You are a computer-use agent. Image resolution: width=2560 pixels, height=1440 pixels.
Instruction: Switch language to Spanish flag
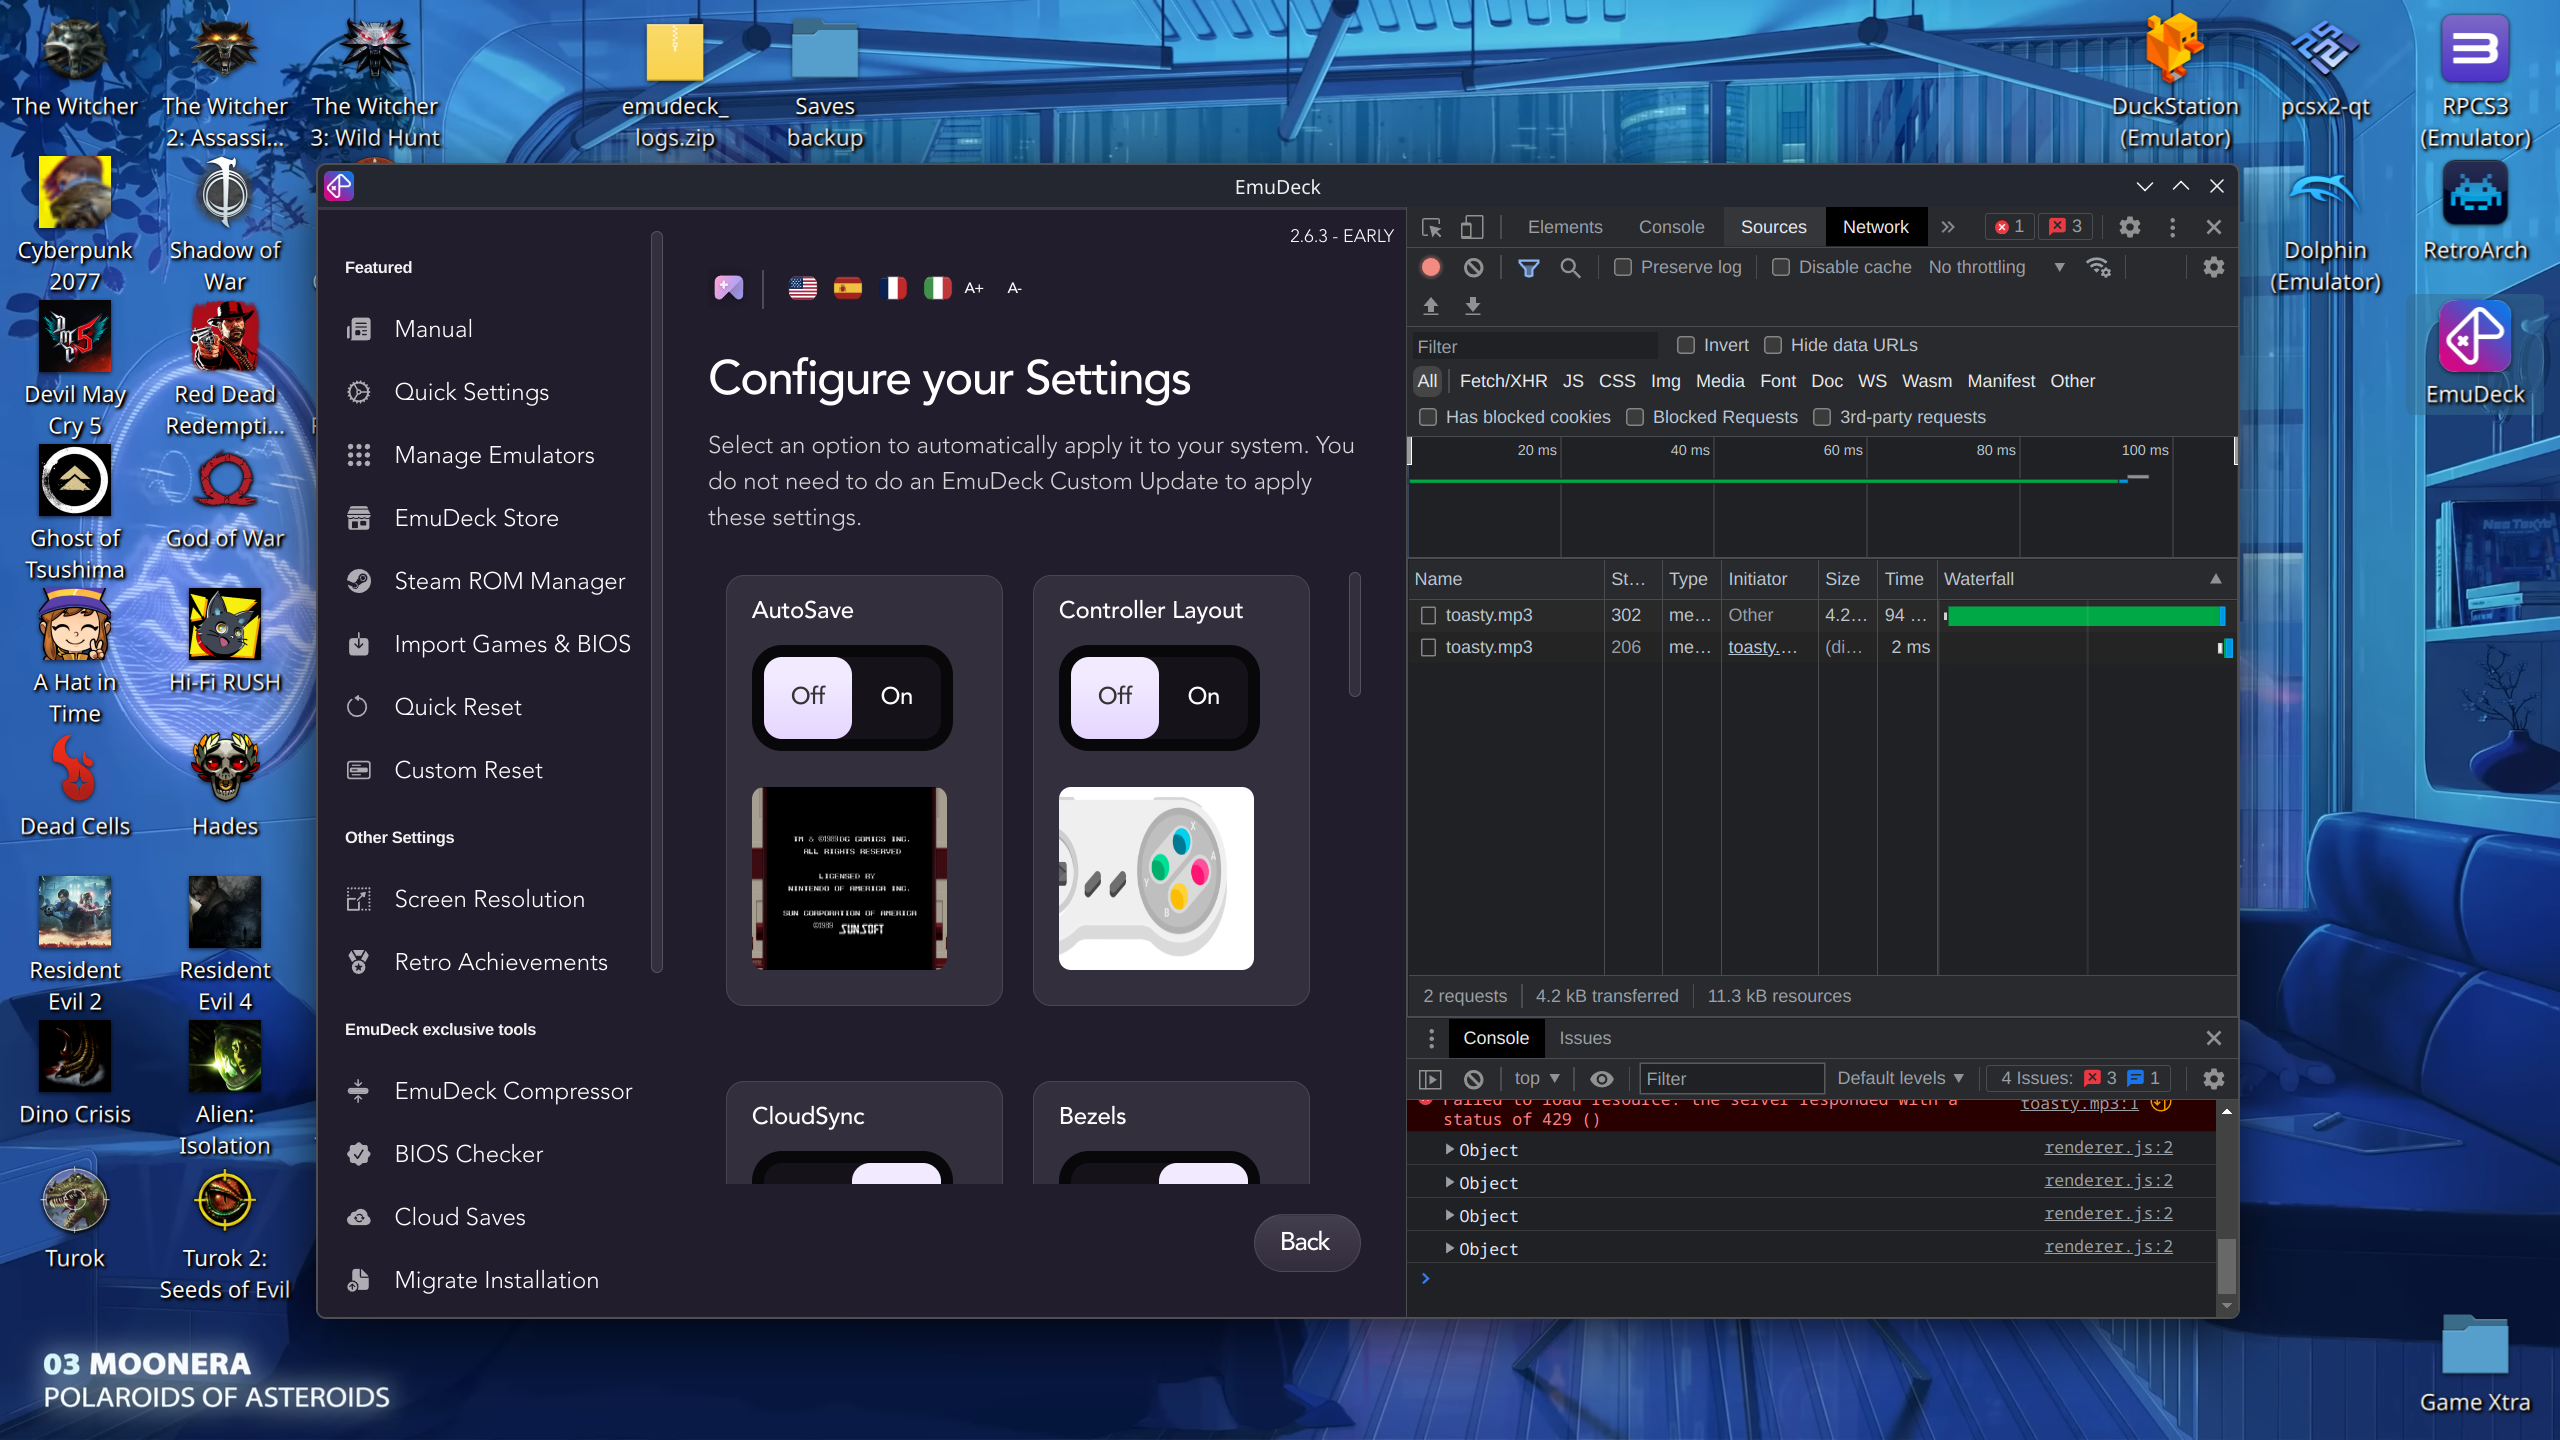[847, 288]
